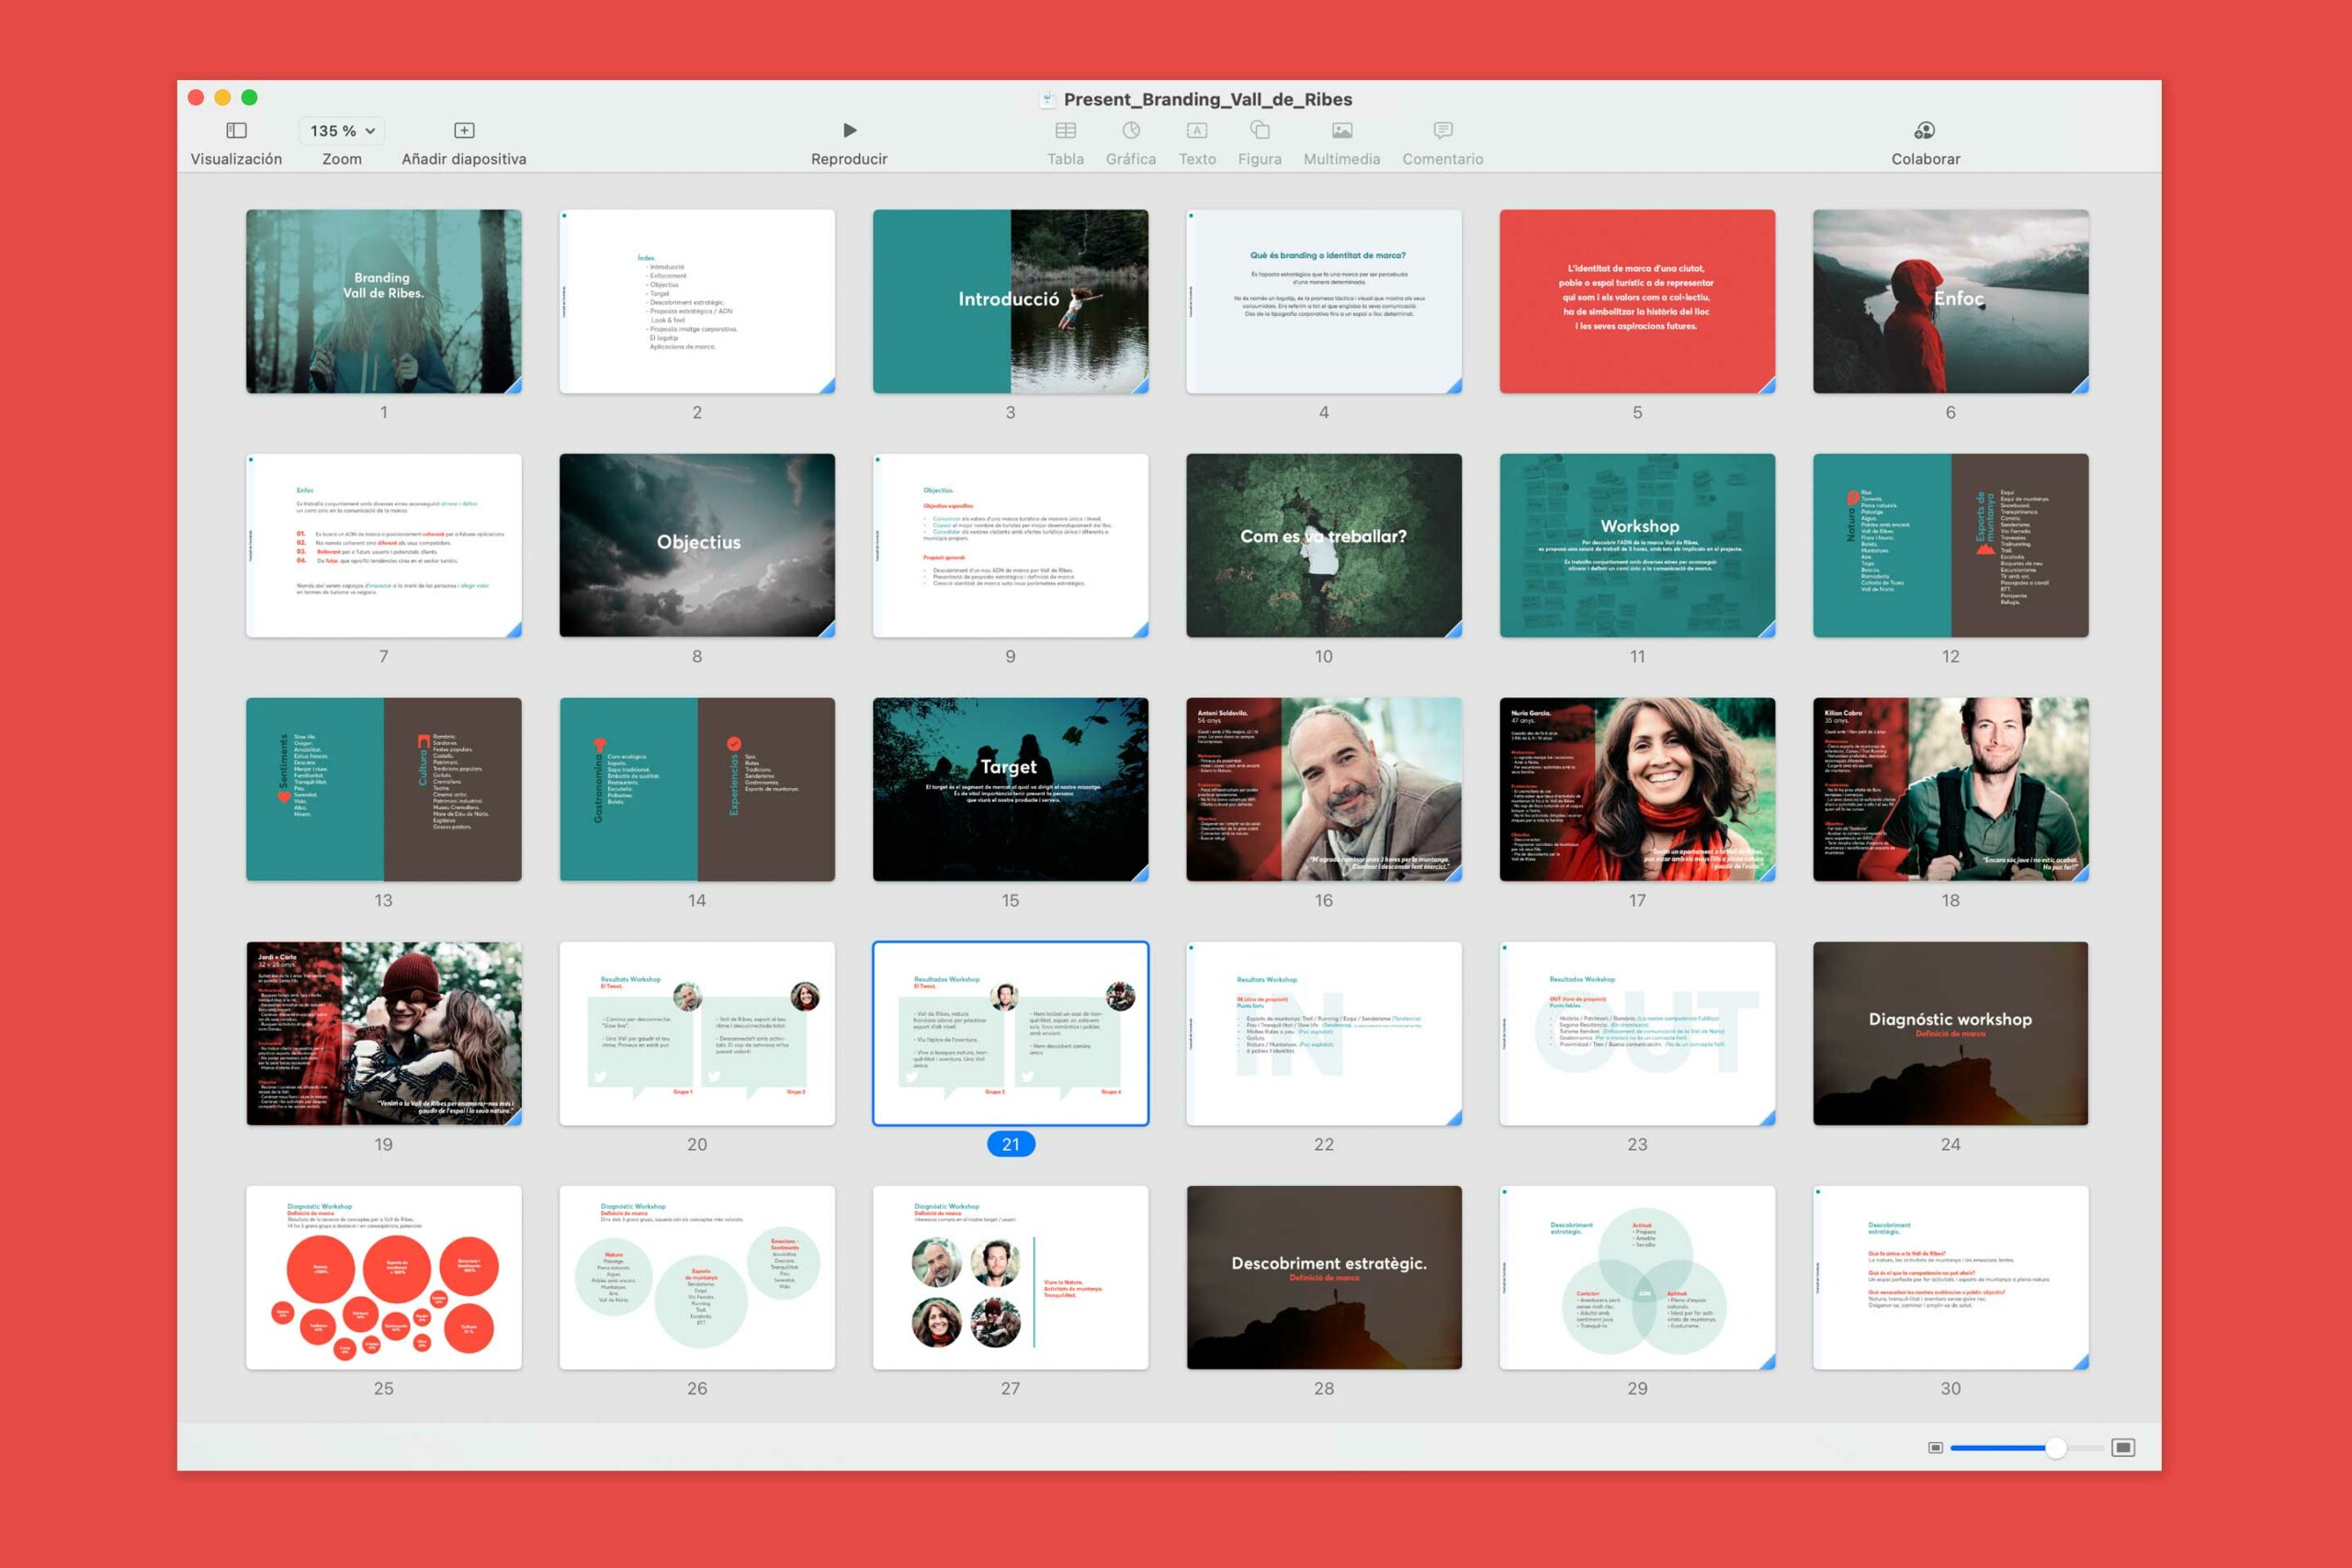Select Diagnòstic workshop slide 24
The height and width of the screenshot is (1568, 2352).
pyautogui.click(x=1950, y=1033)
